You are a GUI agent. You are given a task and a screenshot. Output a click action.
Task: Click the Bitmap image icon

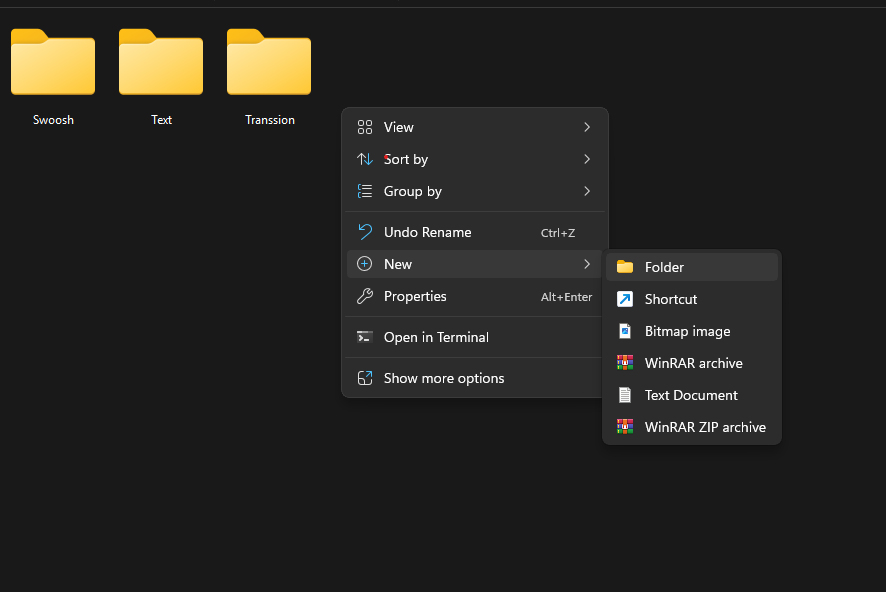[x=625, y=331]
